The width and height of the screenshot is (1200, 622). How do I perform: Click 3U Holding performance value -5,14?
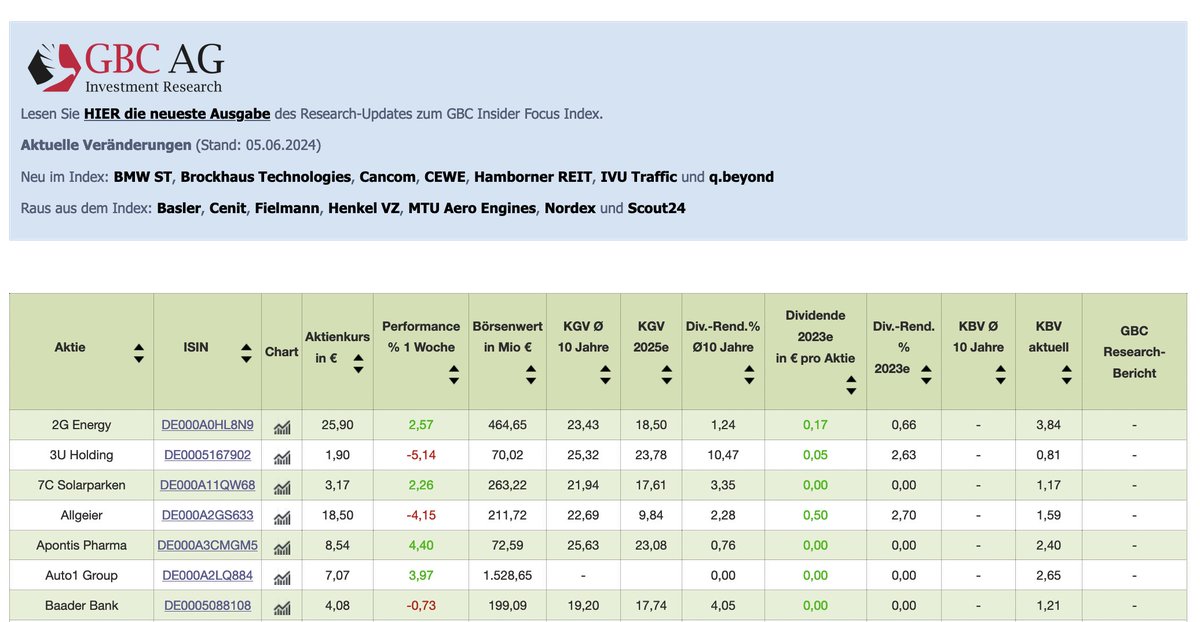pyautogui.click(x=421, y=455)
